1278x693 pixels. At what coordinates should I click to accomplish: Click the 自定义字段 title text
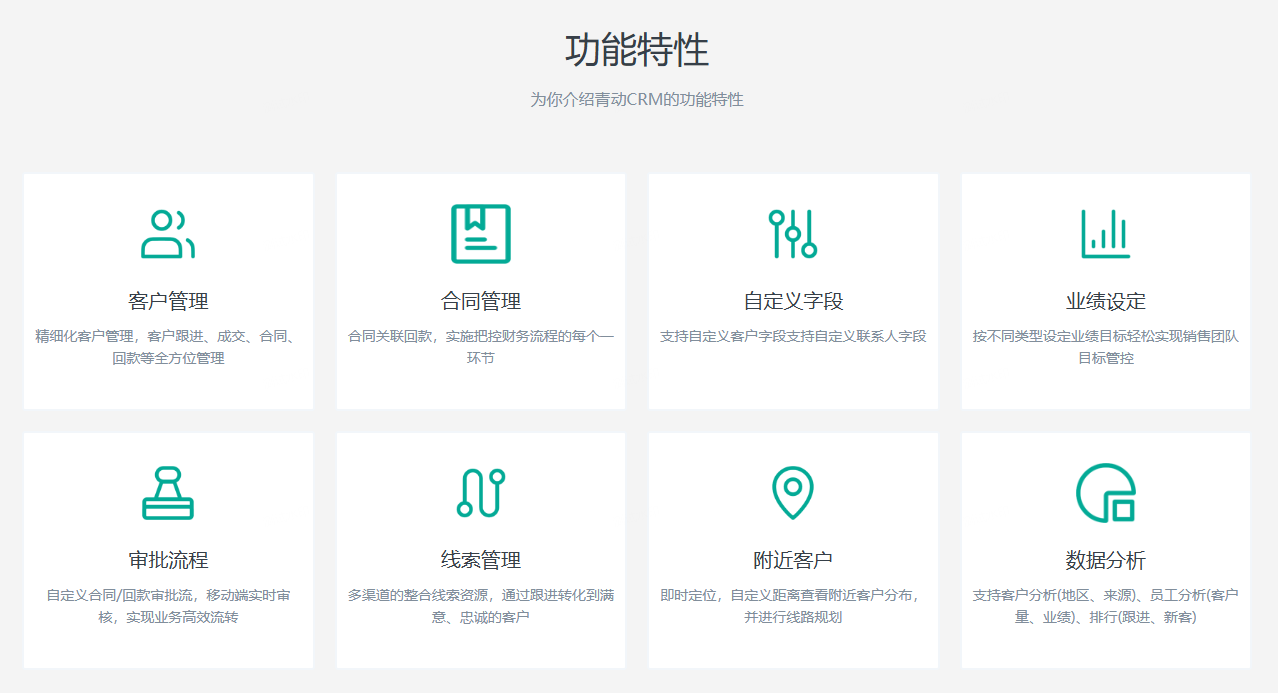pos(793,301)
